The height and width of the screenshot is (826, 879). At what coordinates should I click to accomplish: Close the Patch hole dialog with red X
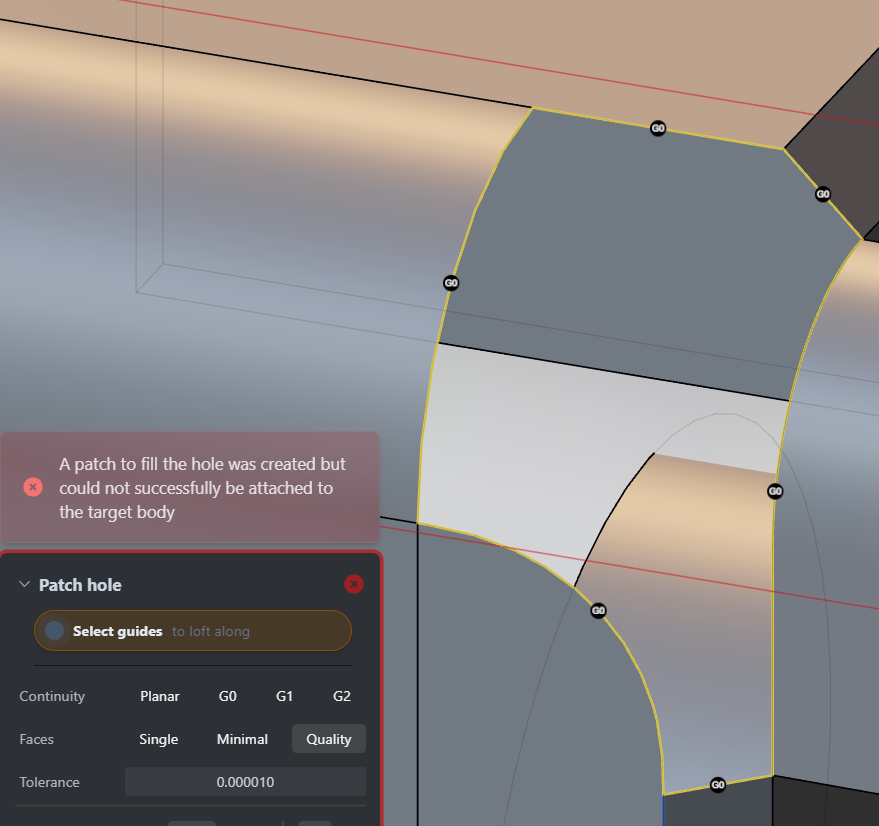point(354,584)
